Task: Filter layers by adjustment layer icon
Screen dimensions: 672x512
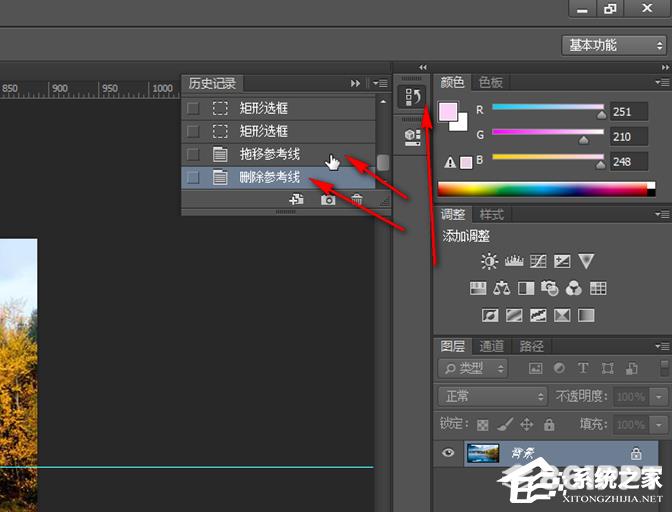Action: click(x=559, y=368)
